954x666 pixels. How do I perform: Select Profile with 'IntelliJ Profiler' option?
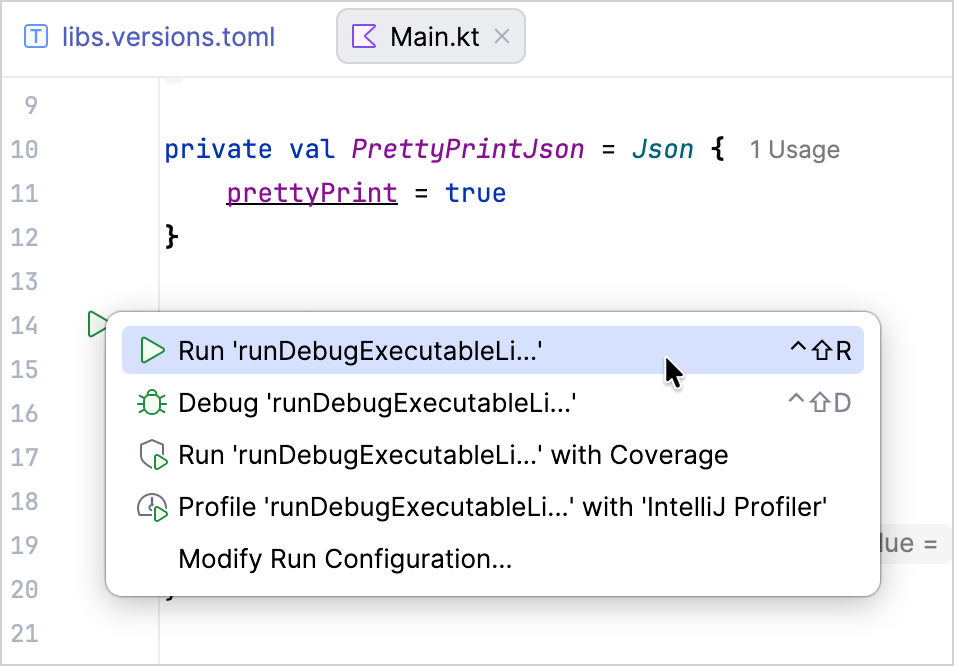[x=493, y=507]
